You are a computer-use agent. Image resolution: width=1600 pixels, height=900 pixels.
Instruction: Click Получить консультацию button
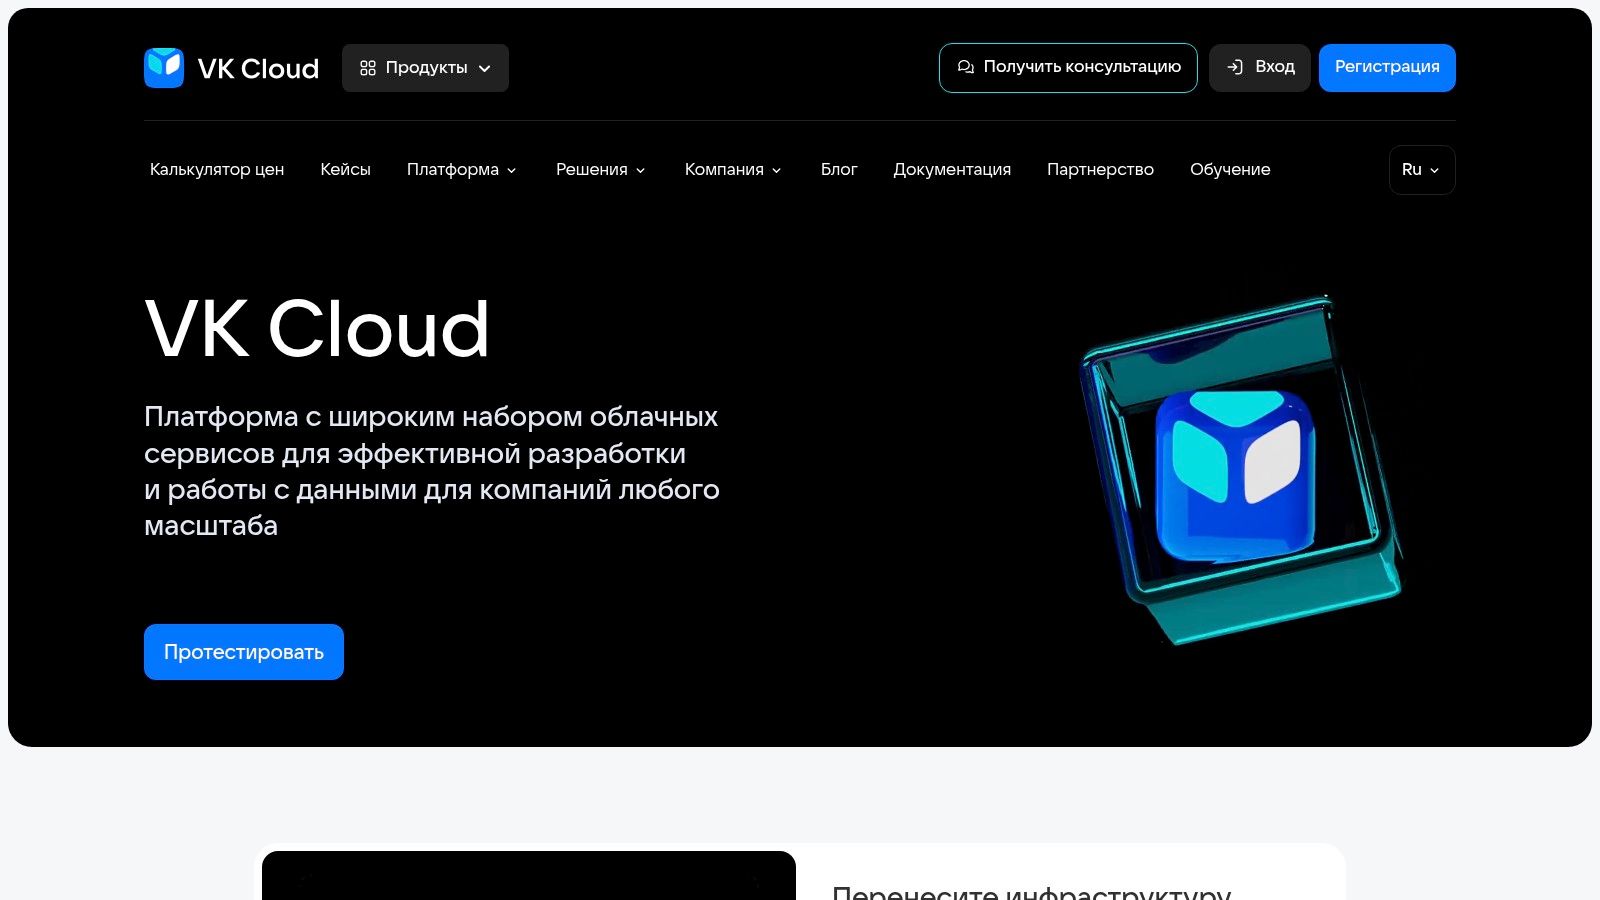click(x=1068, y=68)
